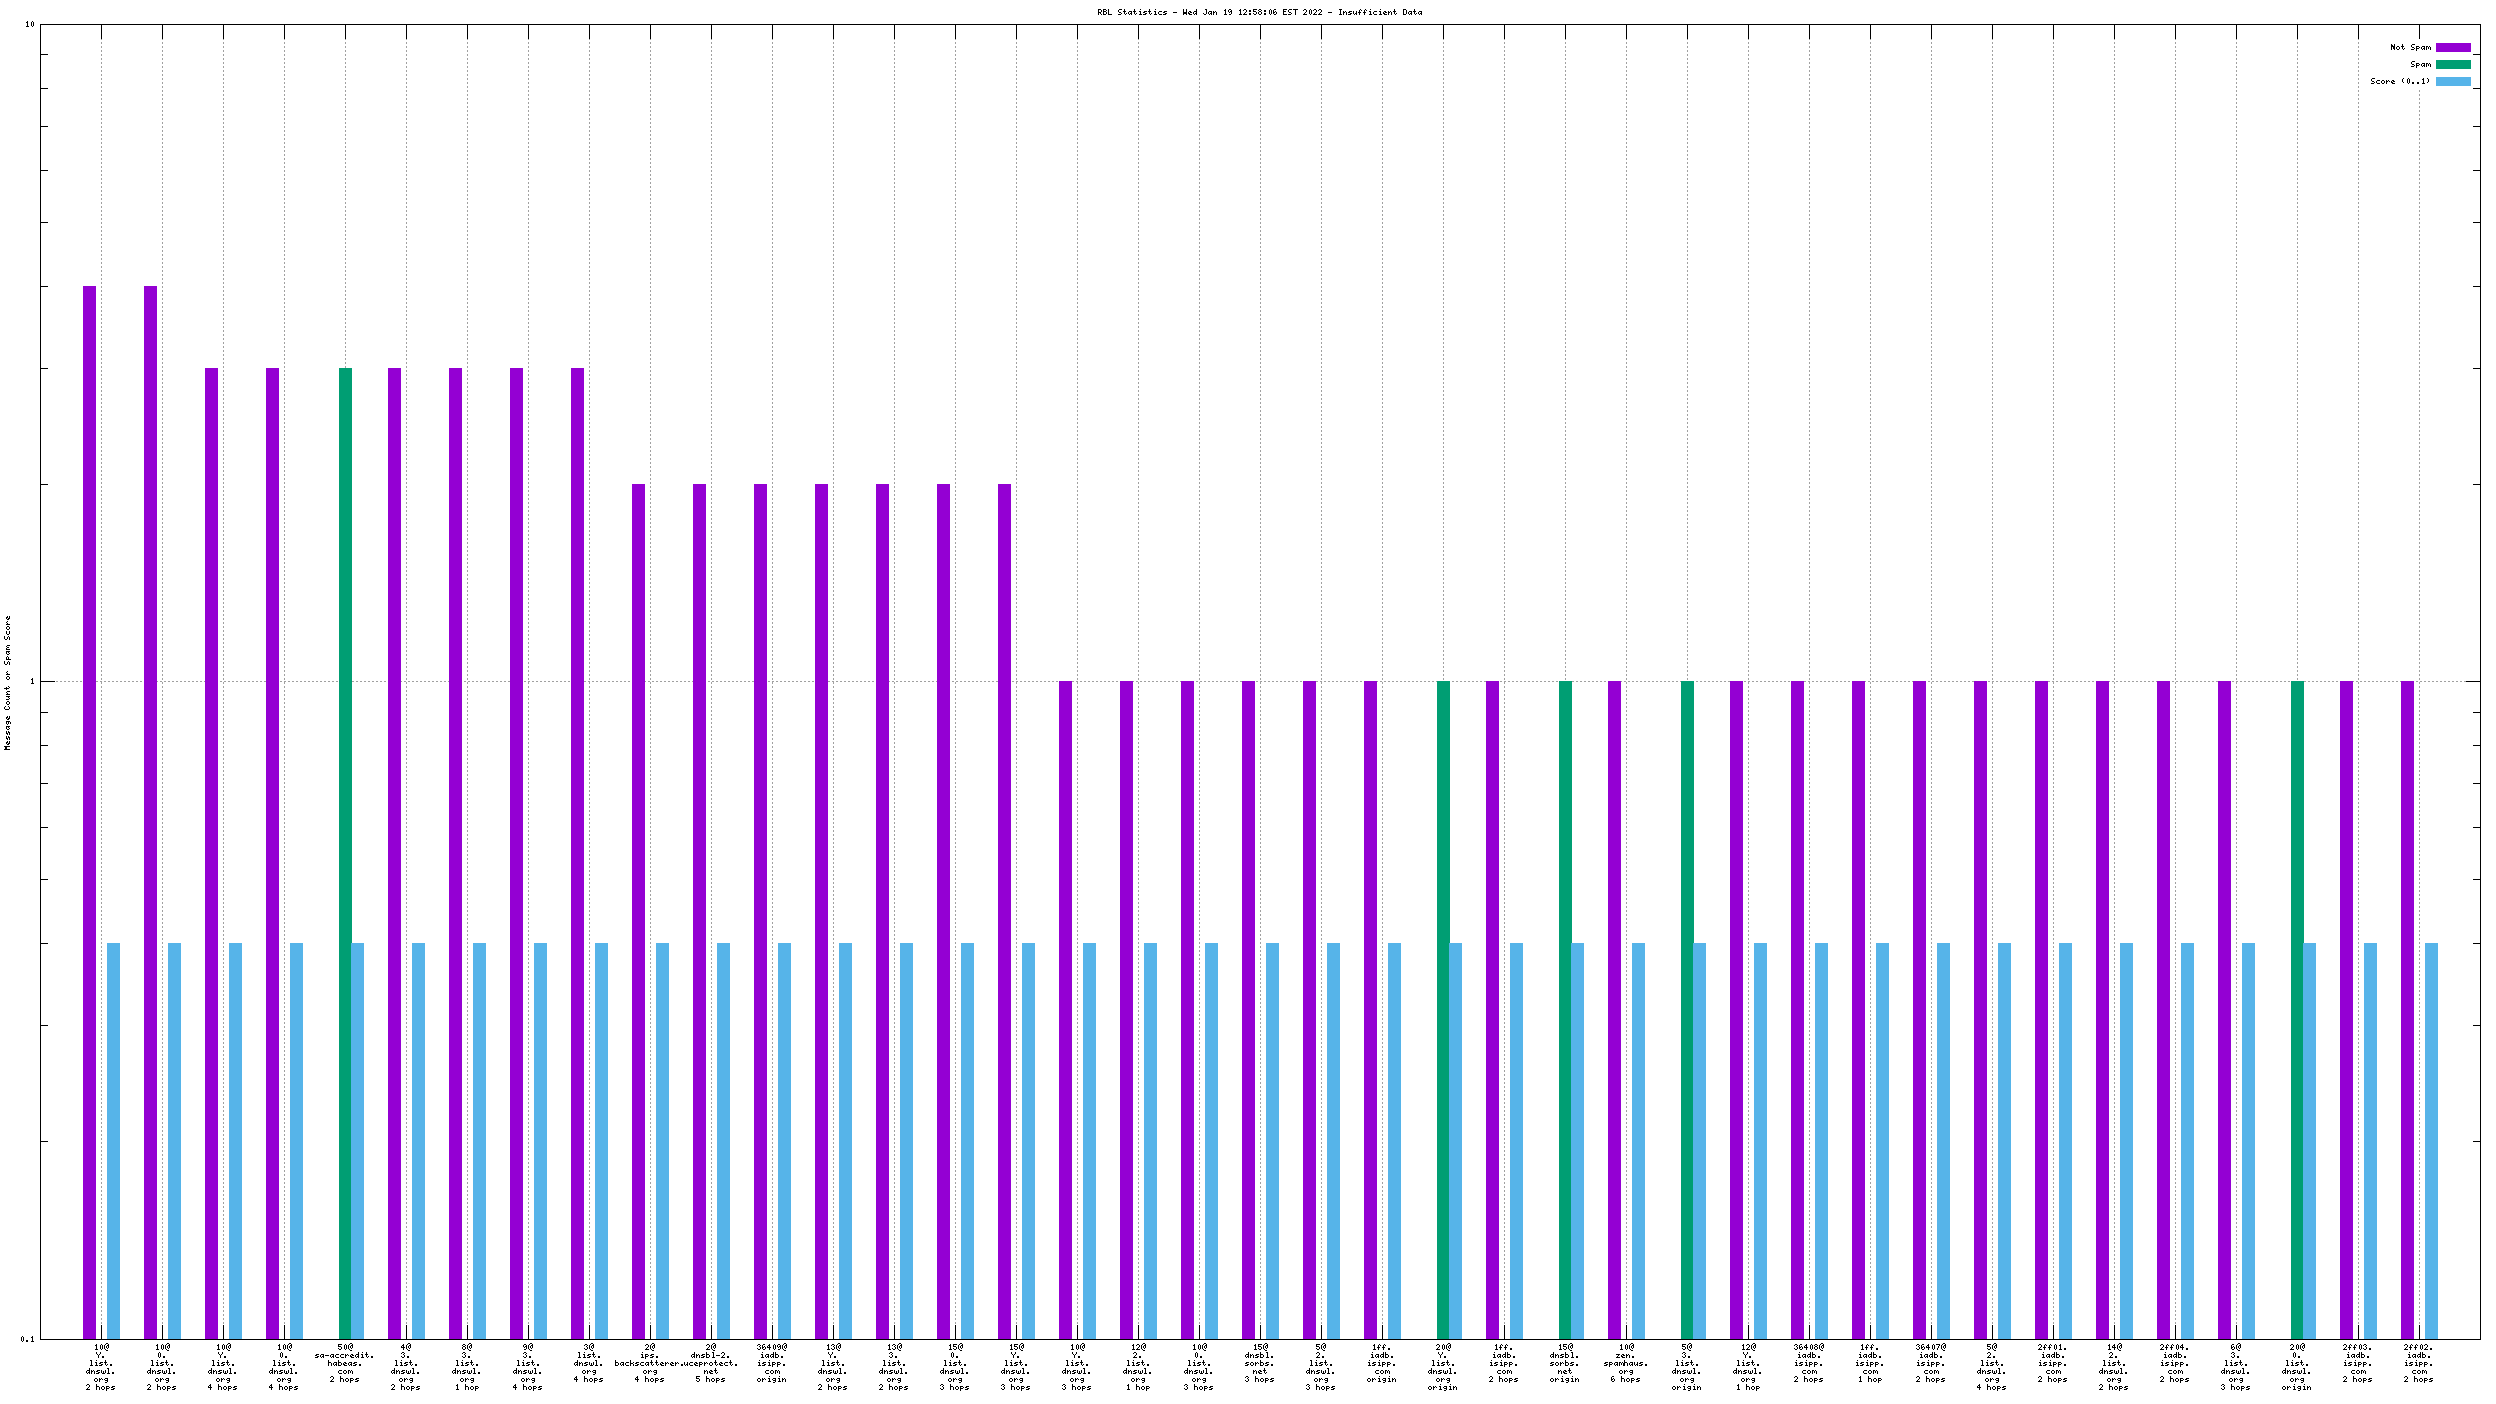This screenshot has width=2496, height=1404.
Task: Click the 36408@ iadb.isipp.com label
Action: [1808, 1363]
